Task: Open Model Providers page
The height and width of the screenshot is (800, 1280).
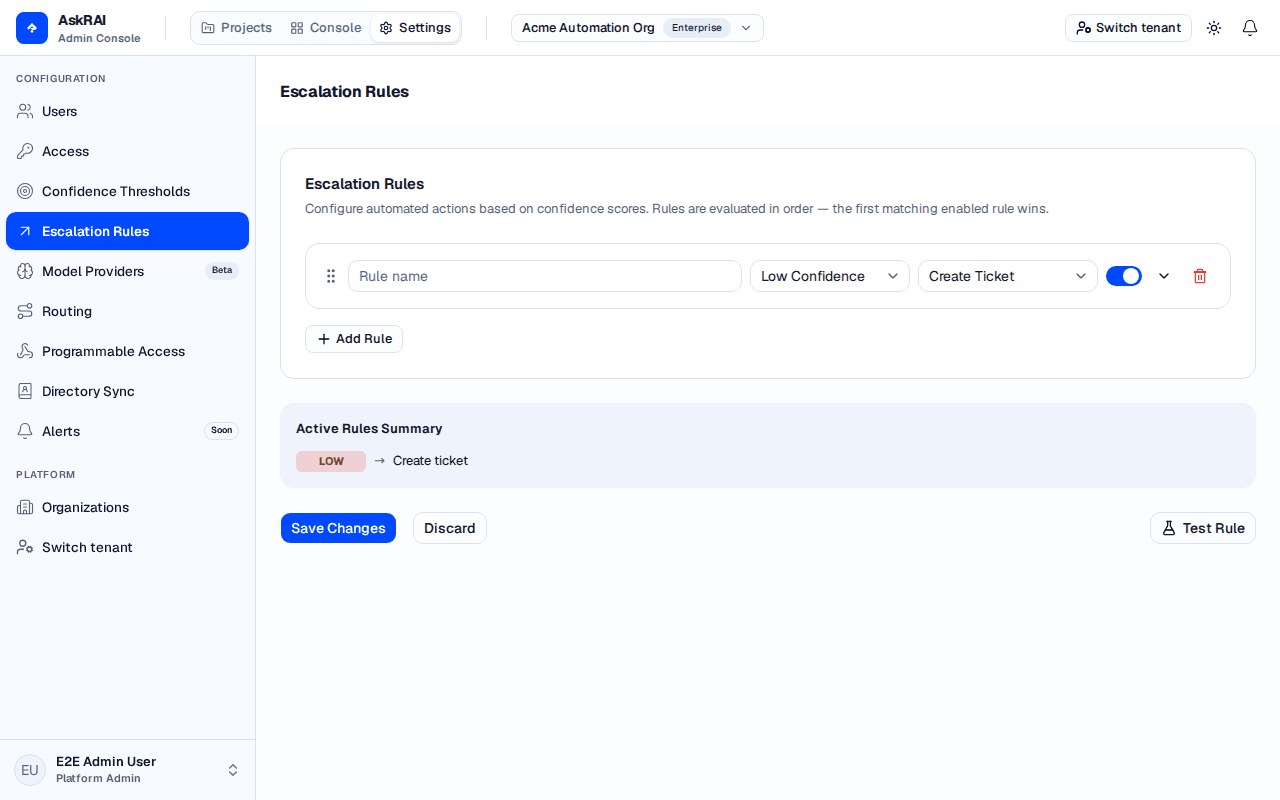Action: tap(128, 271)
